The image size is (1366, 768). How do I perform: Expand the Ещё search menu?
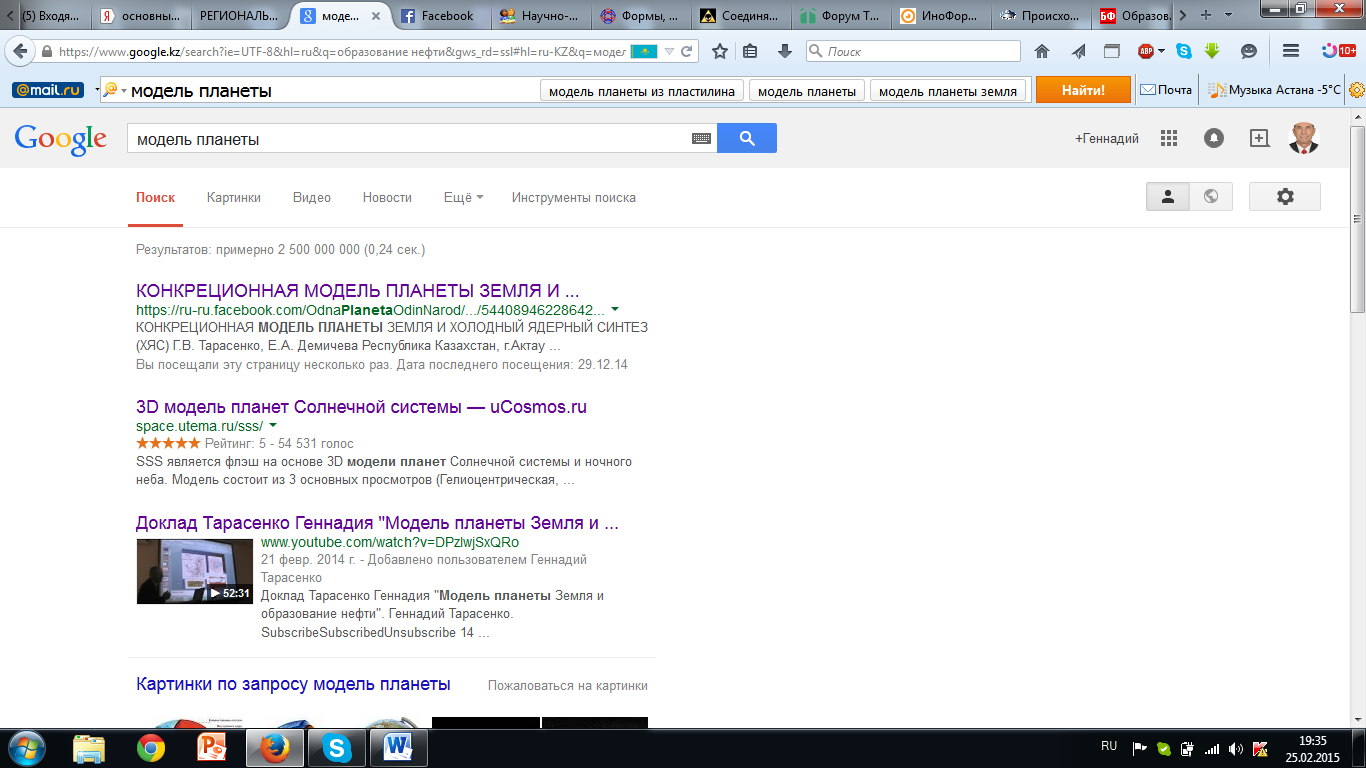[463, 198]
